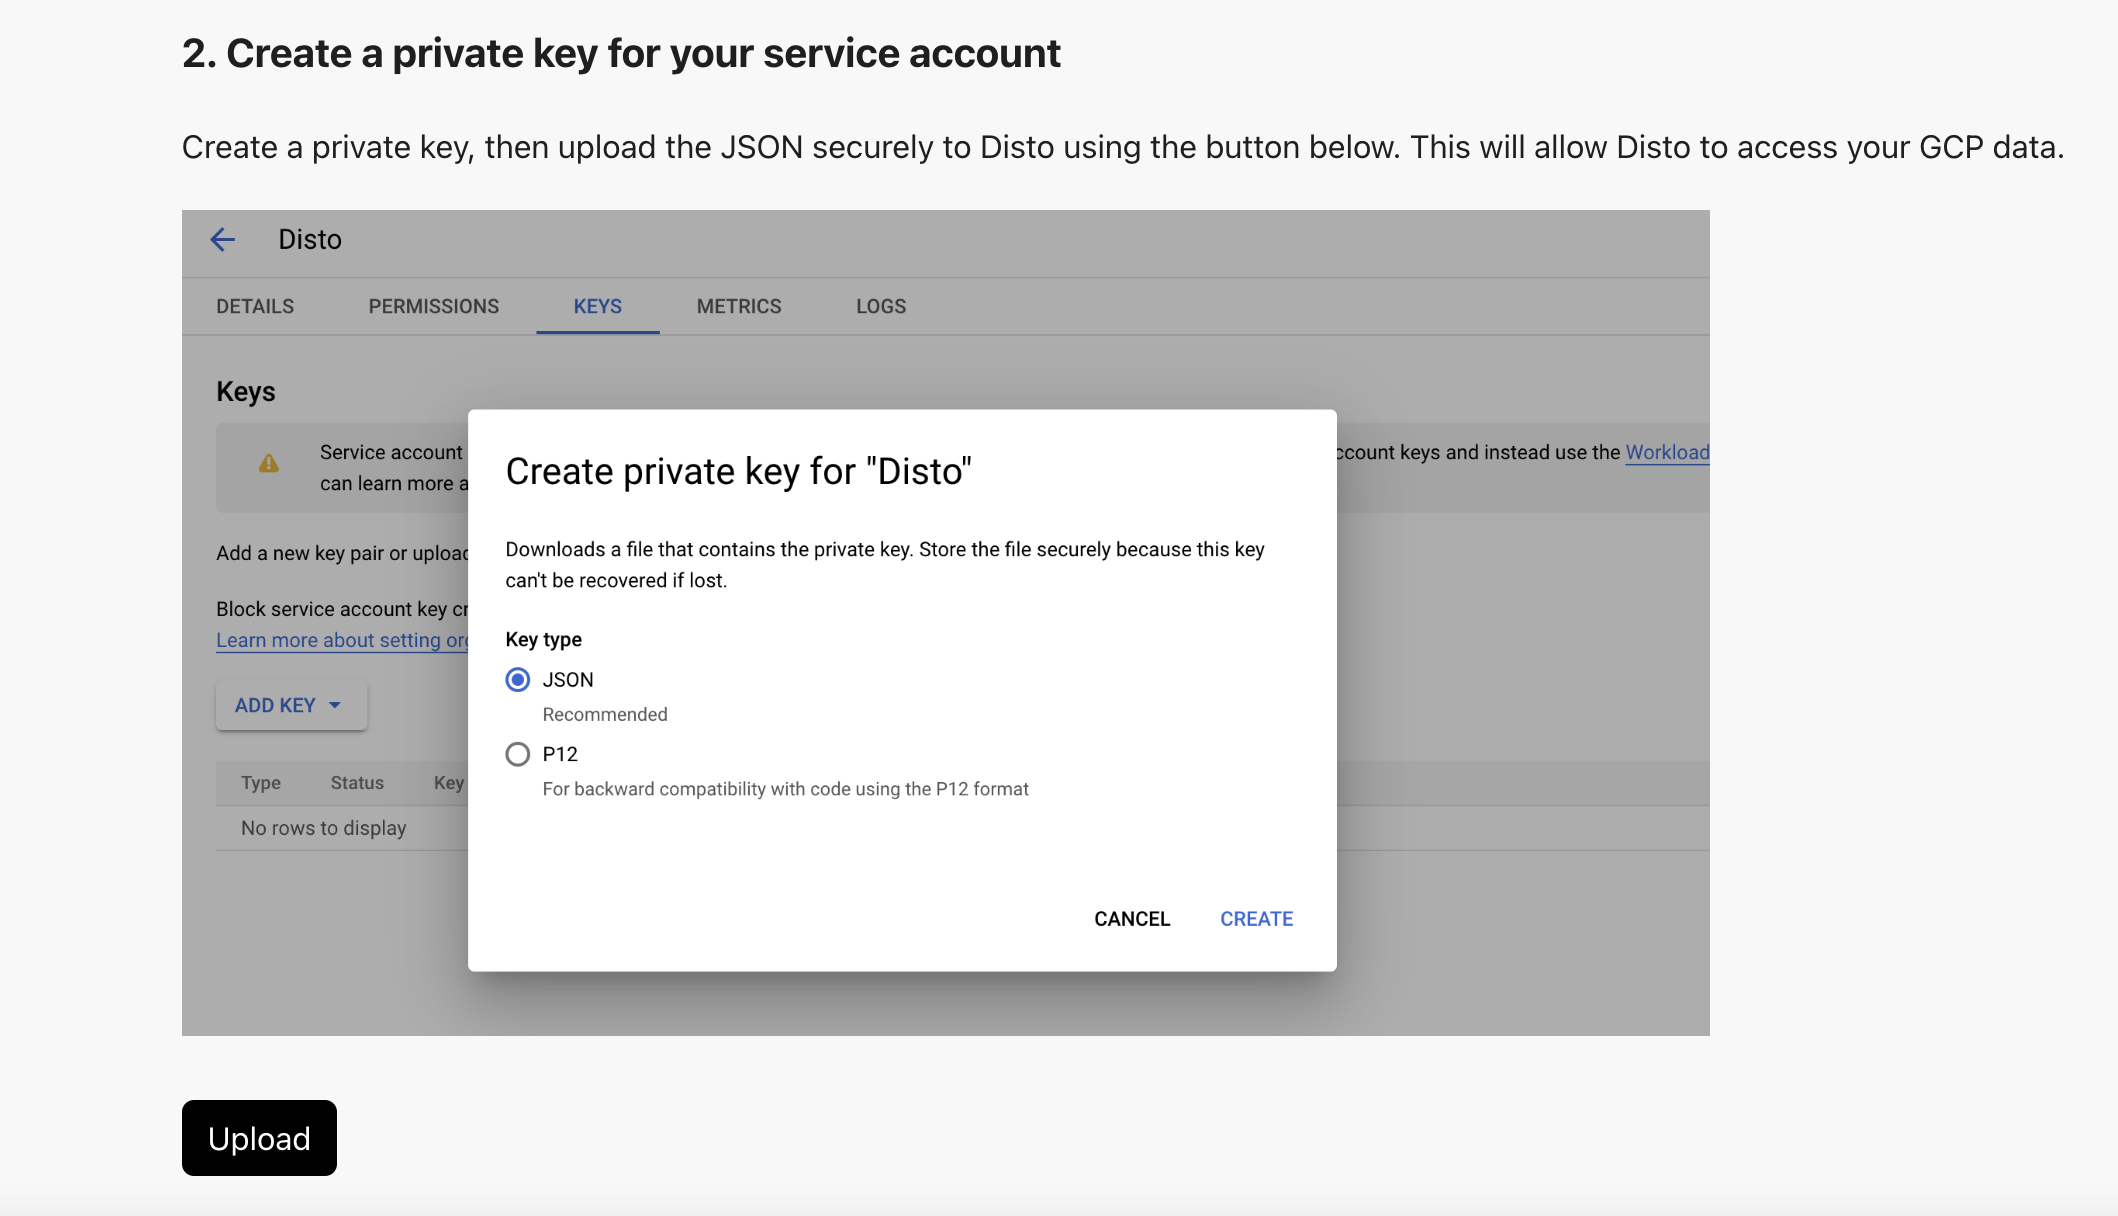
Task: Click the back arrow next to Disto
Action: click(222, 239)
